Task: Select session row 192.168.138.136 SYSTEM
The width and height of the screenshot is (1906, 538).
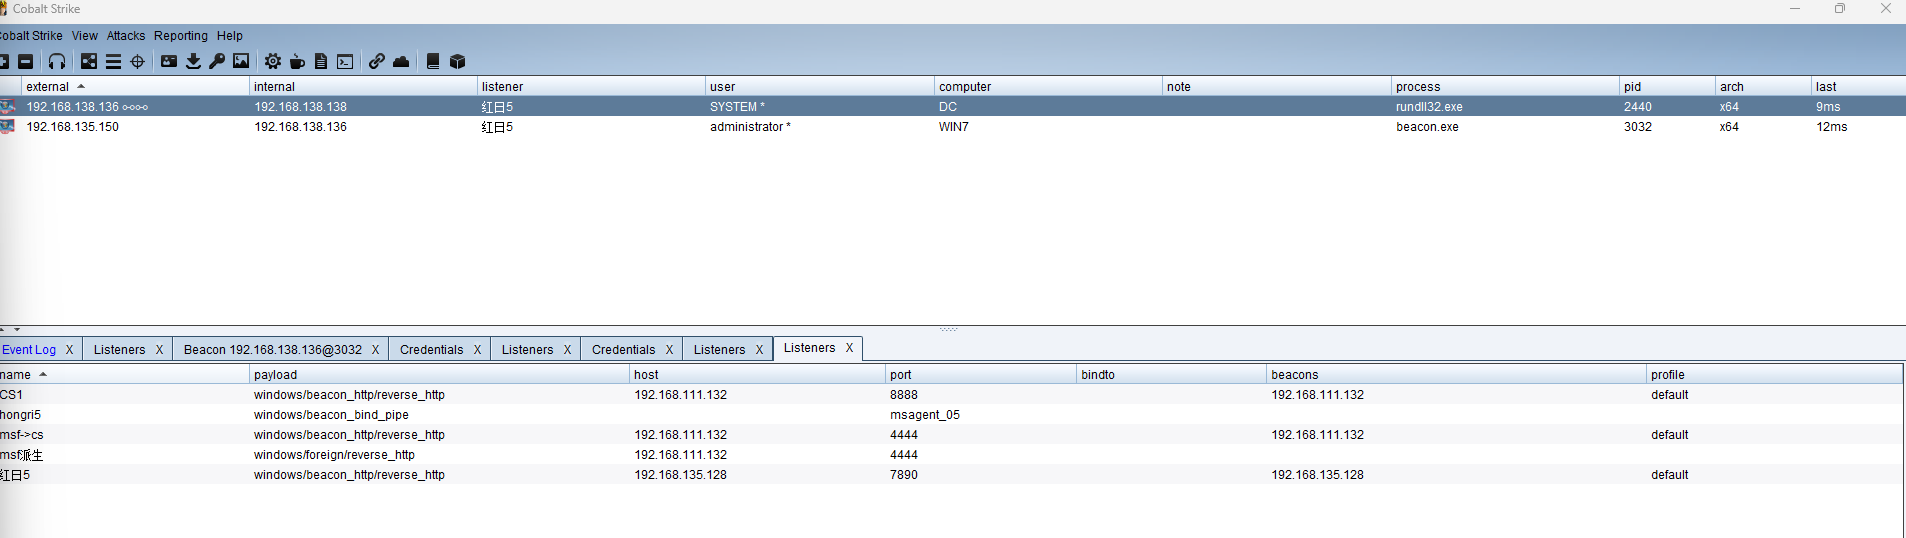Action: tap(953, 107)
